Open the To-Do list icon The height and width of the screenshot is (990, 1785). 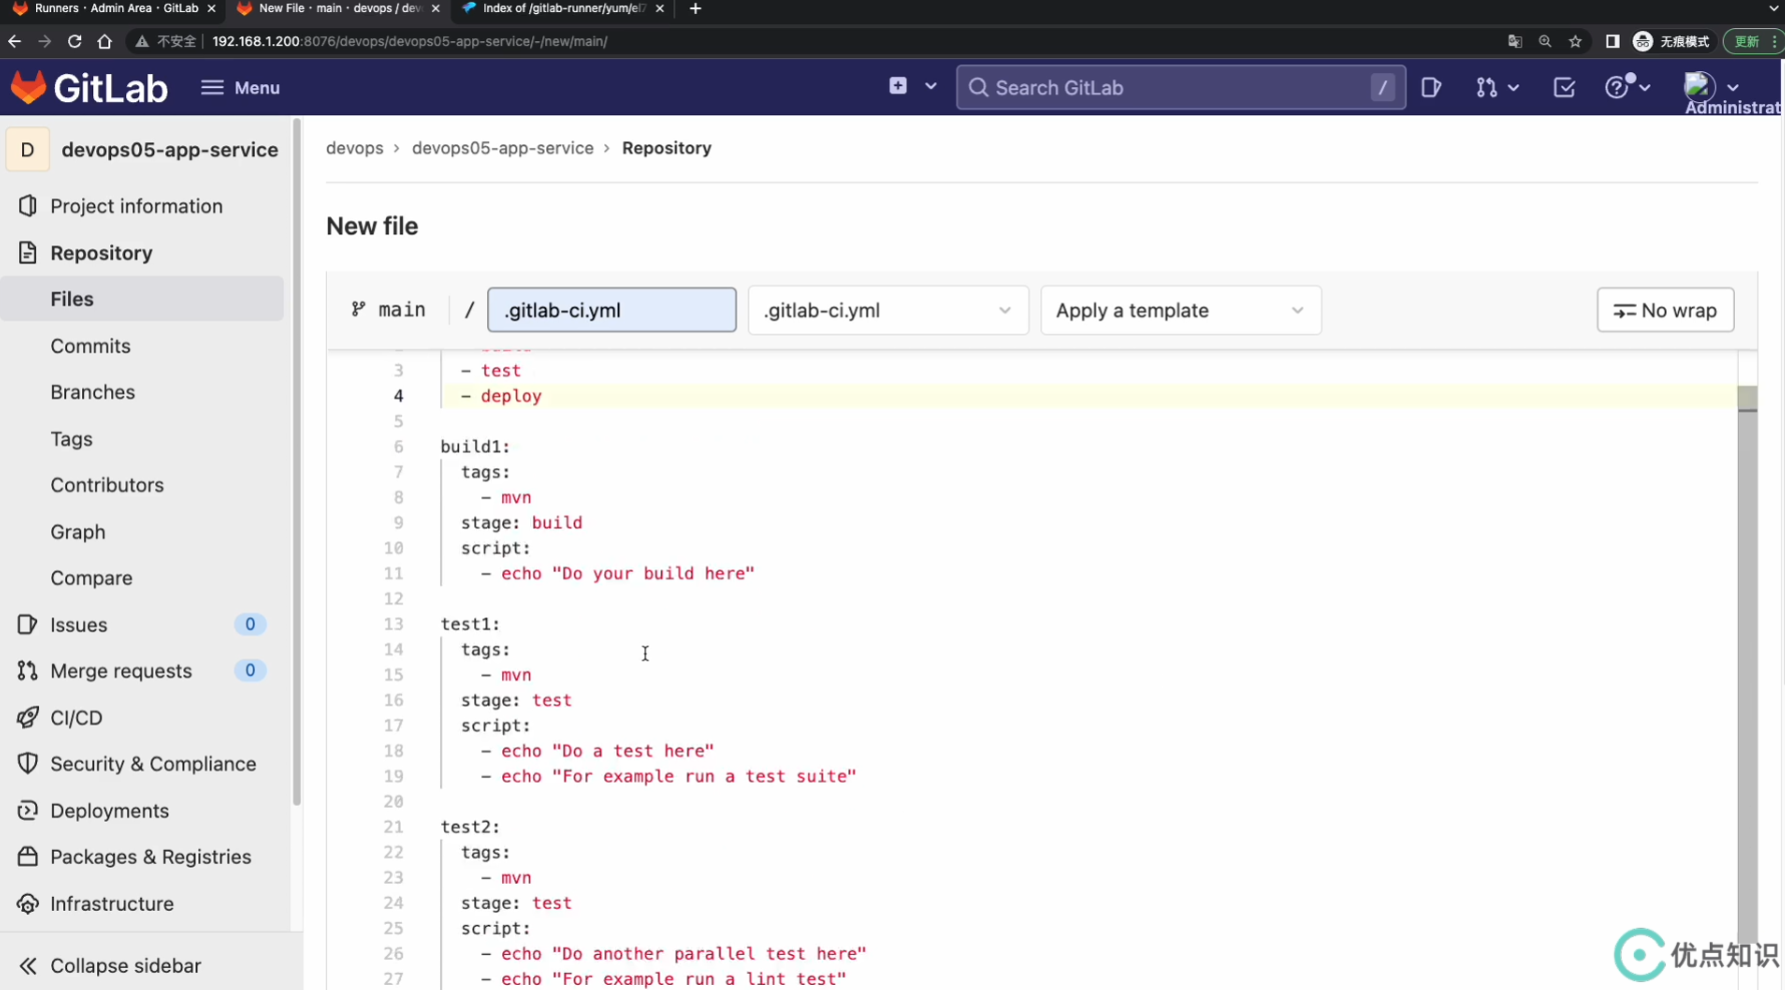[x=1564, y=88]
